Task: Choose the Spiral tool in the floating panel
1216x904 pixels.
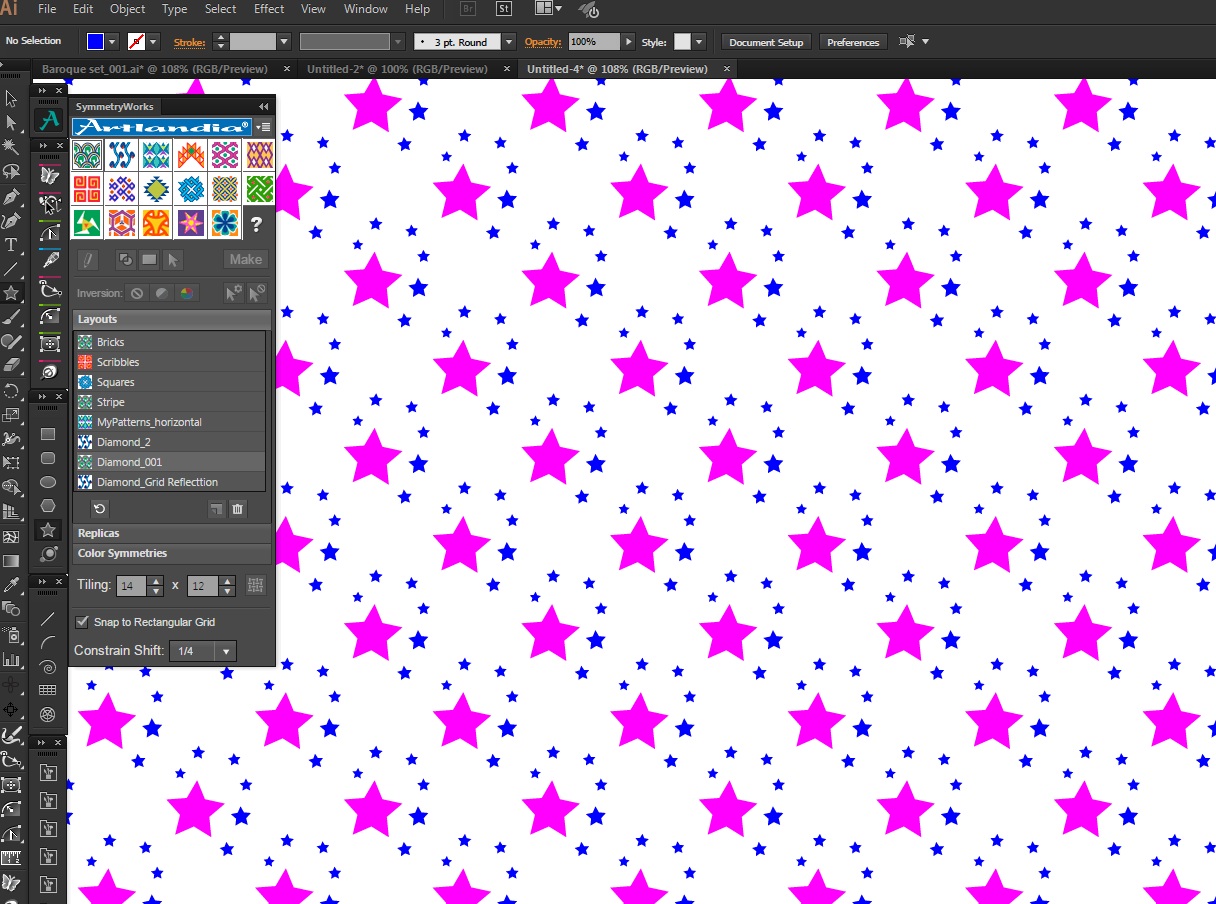Action: coord(47,666)
